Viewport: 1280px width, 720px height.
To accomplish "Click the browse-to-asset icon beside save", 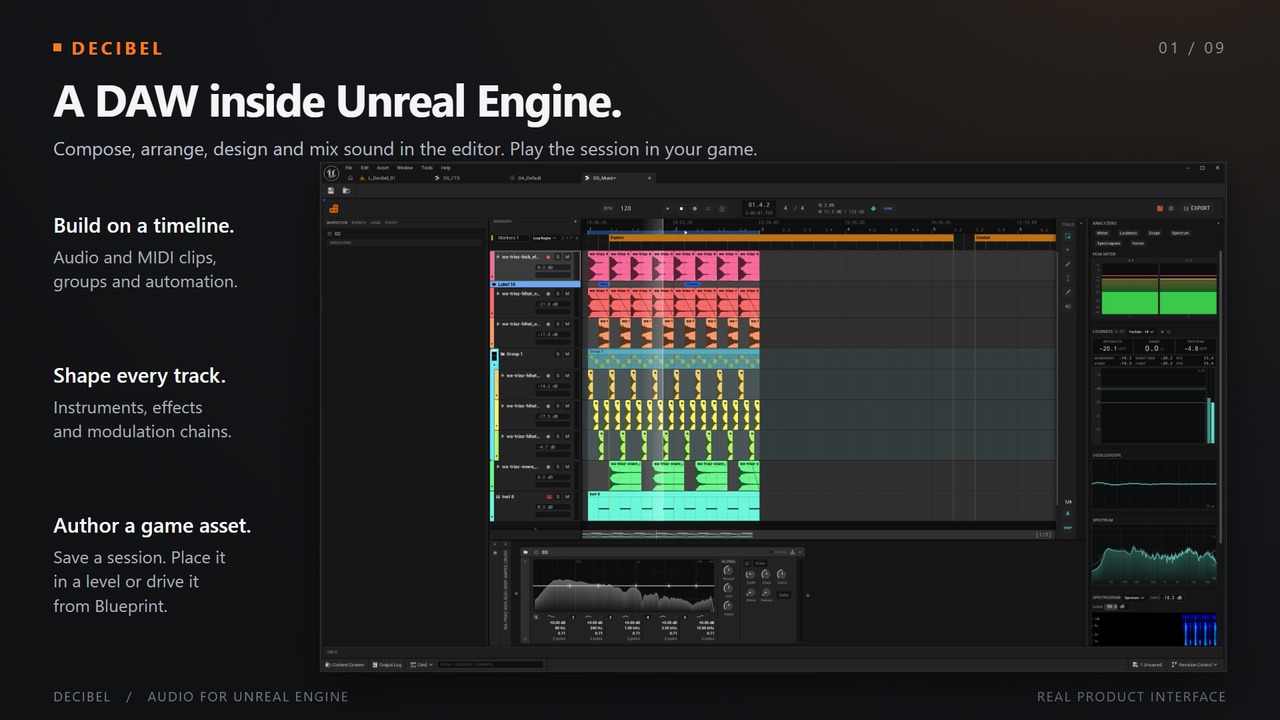I will (x=346, y=190).
